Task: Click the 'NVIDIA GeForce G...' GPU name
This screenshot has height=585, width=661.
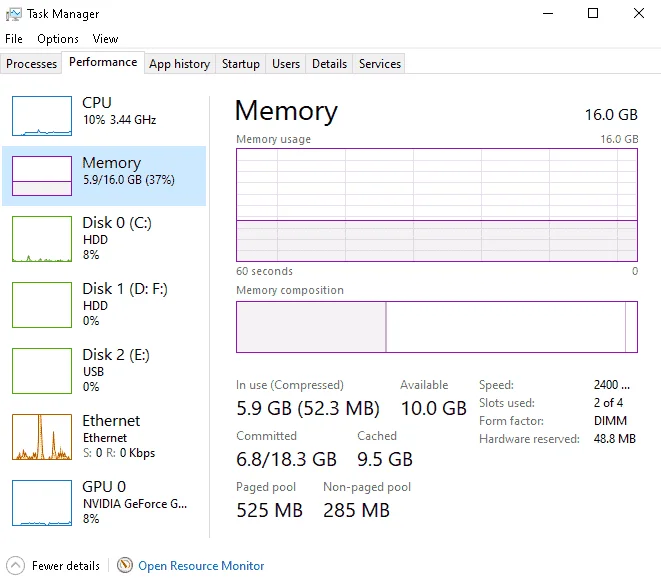Action: (135, 504)
